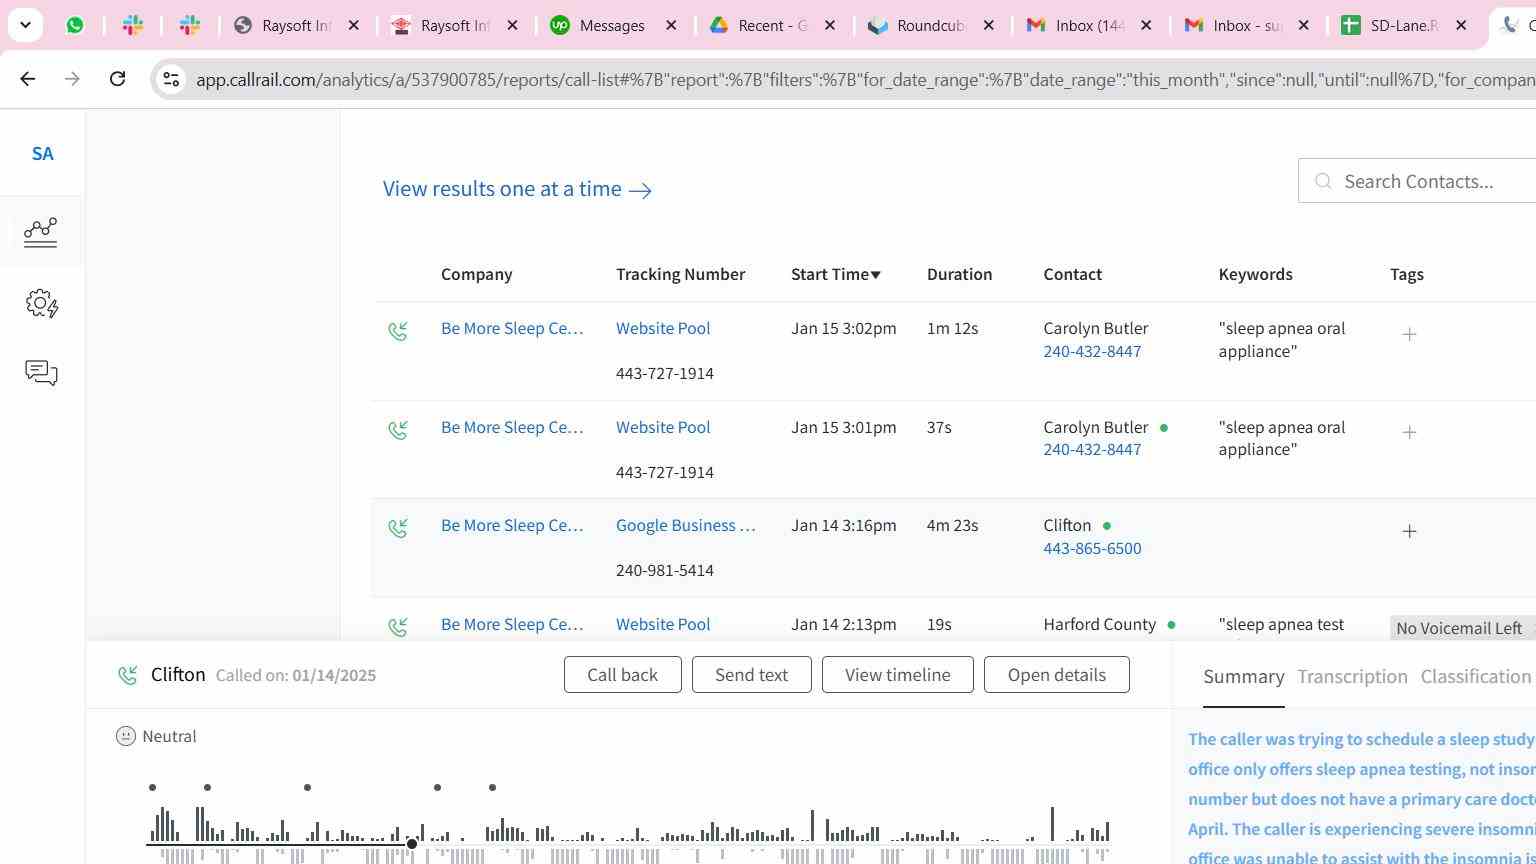
Task: Click the View timeline button
Action: pyautogui.click(x=897, y=675)
